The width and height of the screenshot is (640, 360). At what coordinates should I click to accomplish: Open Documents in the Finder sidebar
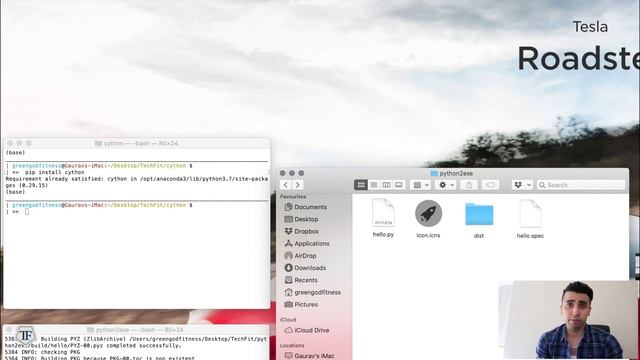point(306,207)
